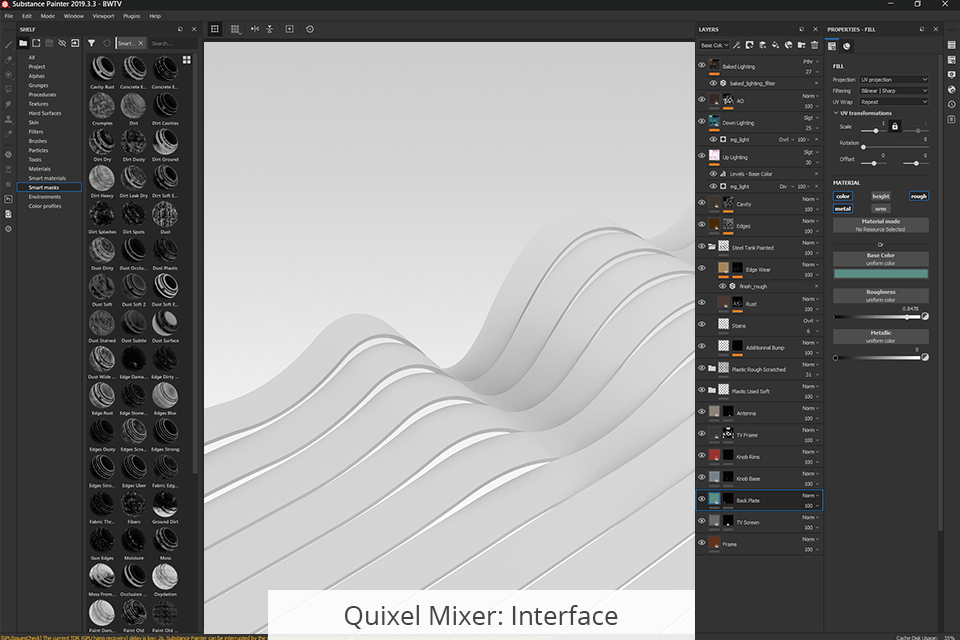
Task: Toggle horizontal symmetry icon in top toolbar
Action: click(x=255, y=29)
